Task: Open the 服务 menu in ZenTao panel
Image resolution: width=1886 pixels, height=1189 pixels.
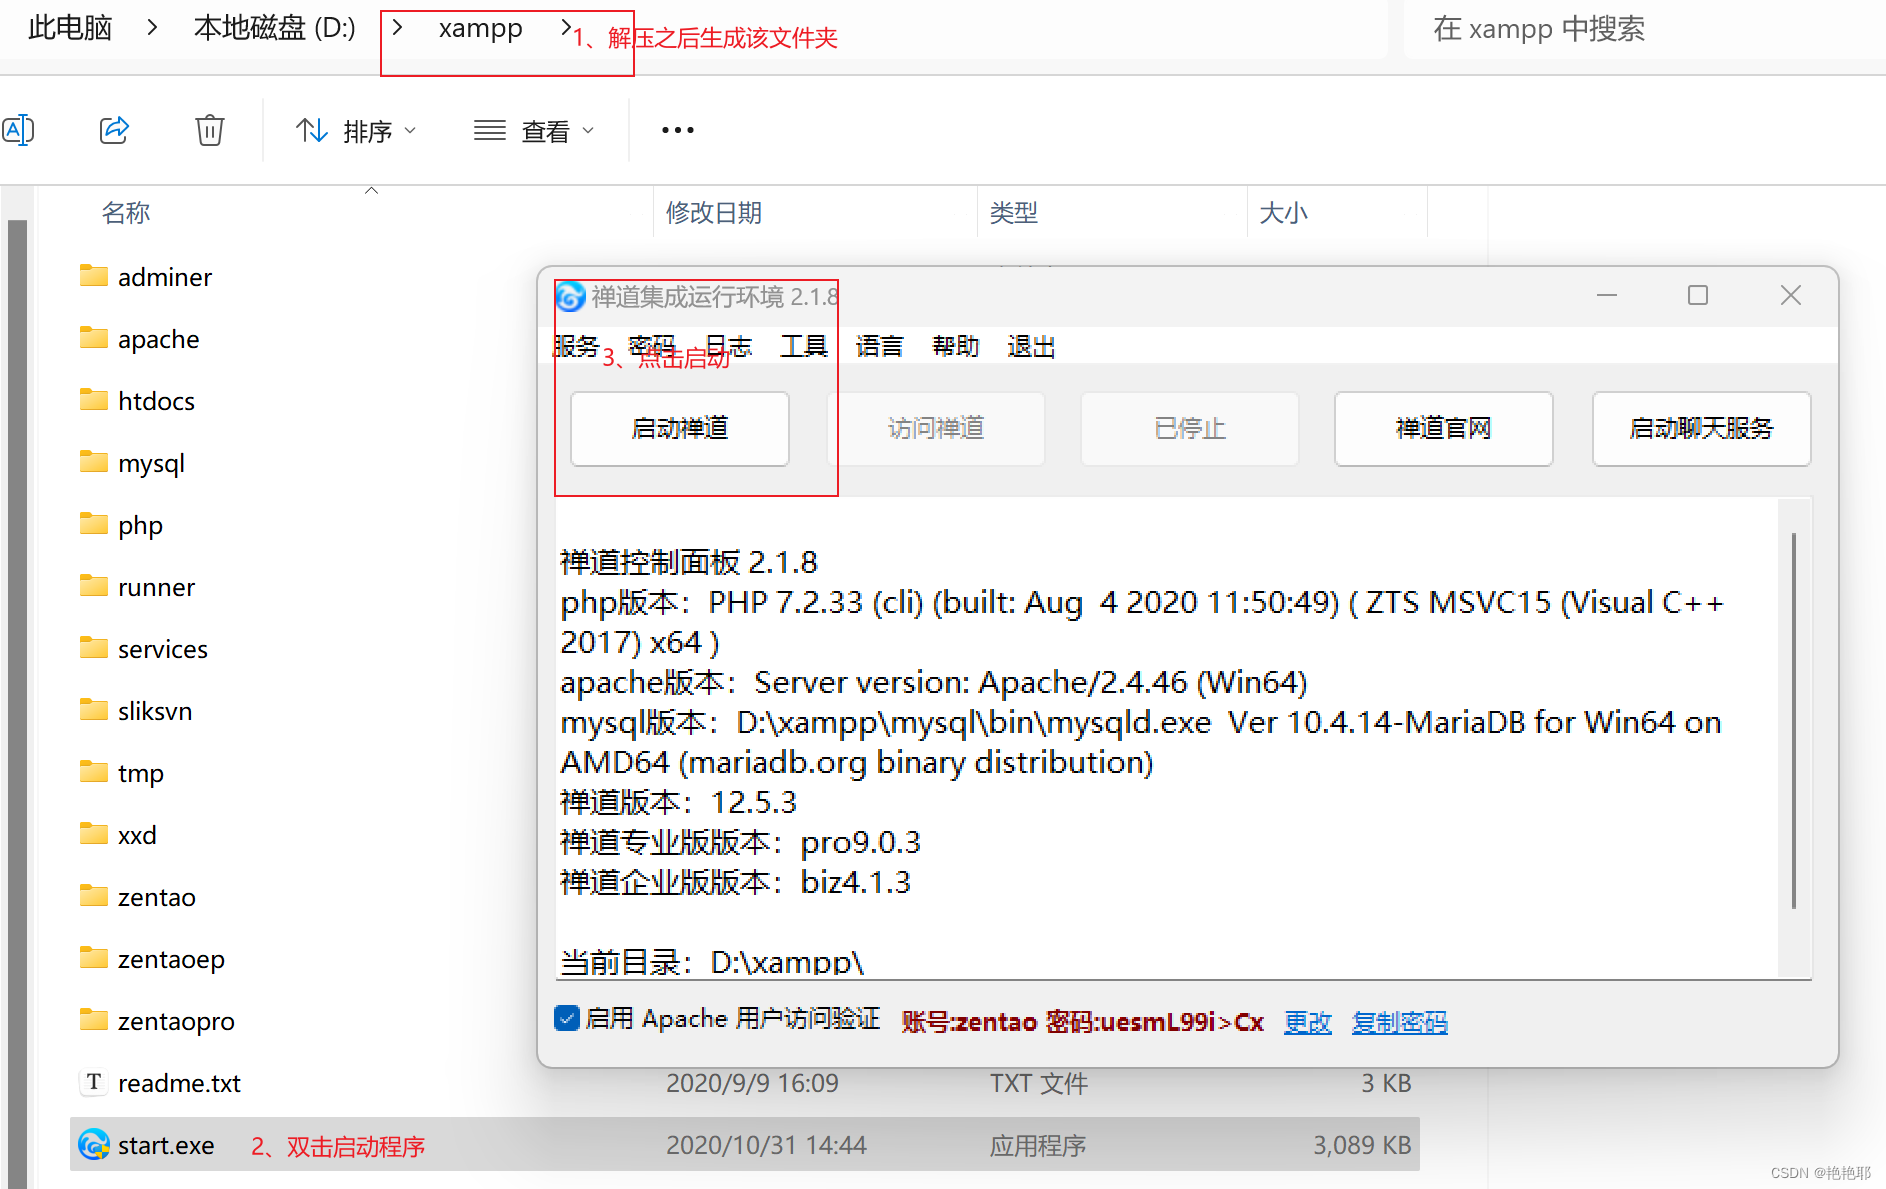Action: [576, 346]
